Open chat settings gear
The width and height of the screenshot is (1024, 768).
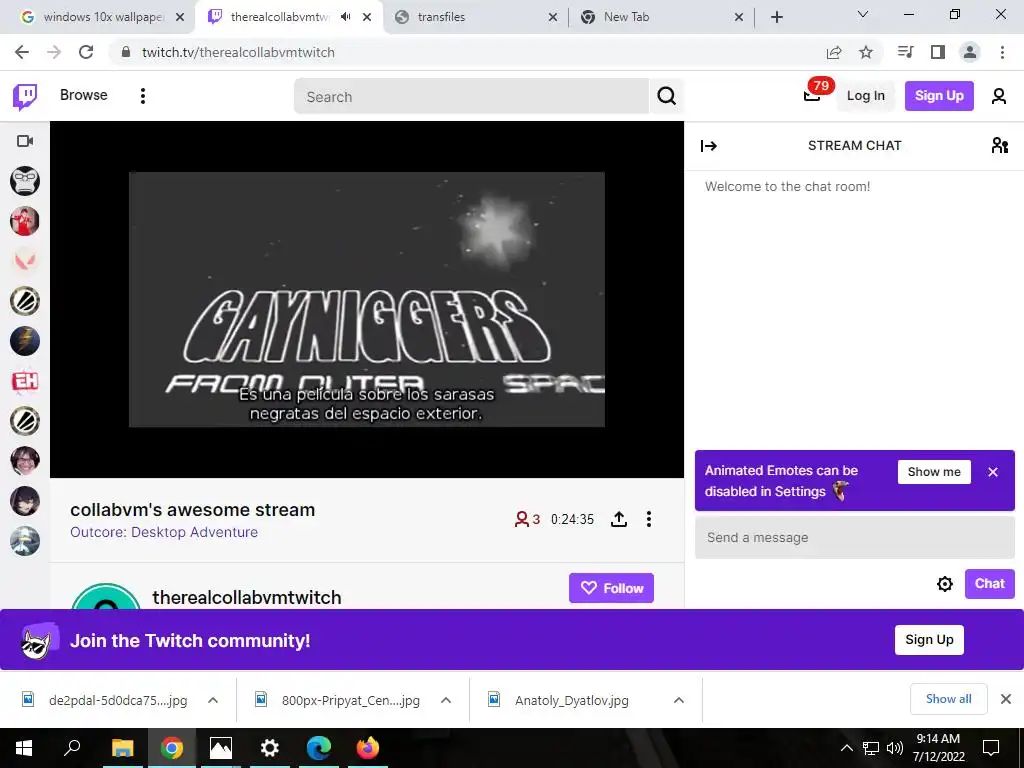[x=944, y=584]
